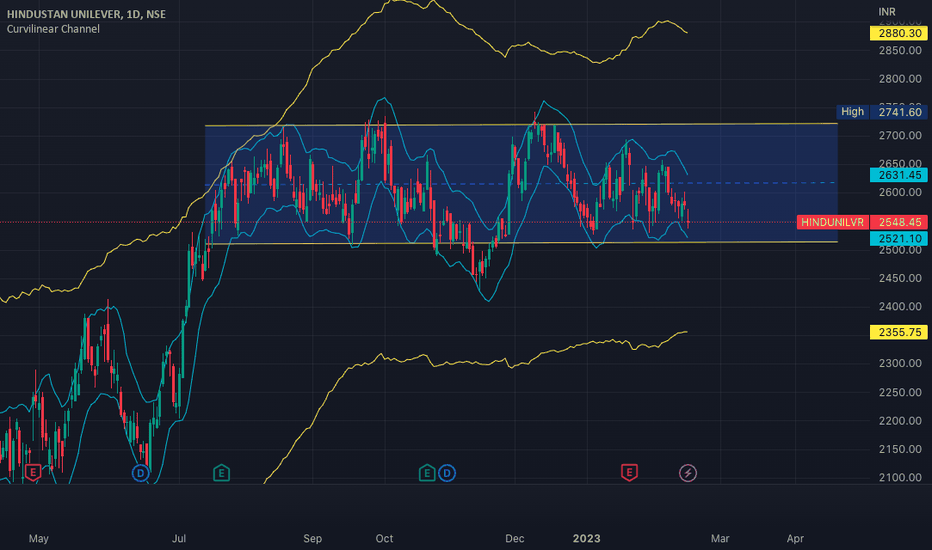Click the 2800.00 price scale value

click(900, 79)
